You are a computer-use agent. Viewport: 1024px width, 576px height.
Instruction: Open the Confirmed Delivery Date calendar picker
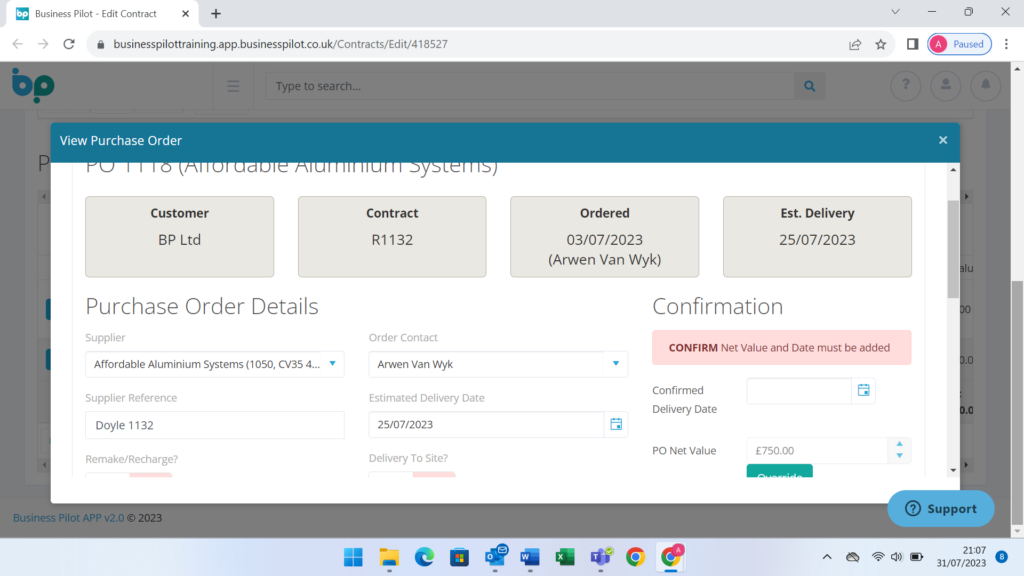click(x=863, y=390)
